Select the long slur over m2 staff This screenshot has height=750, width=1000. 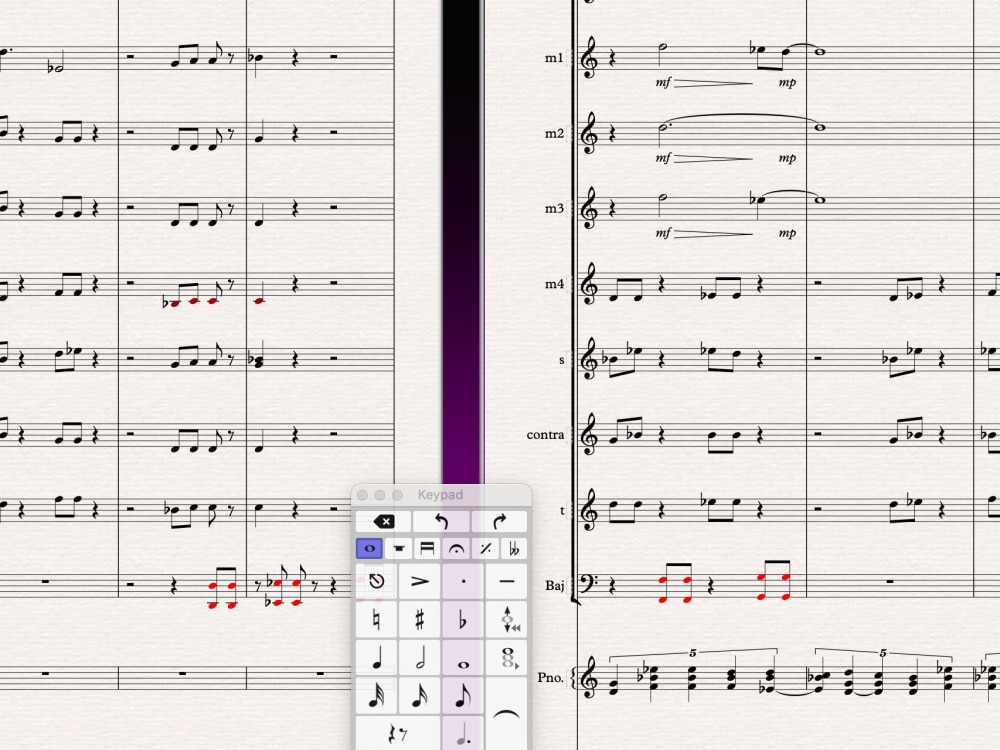click(x=743, y=118)
